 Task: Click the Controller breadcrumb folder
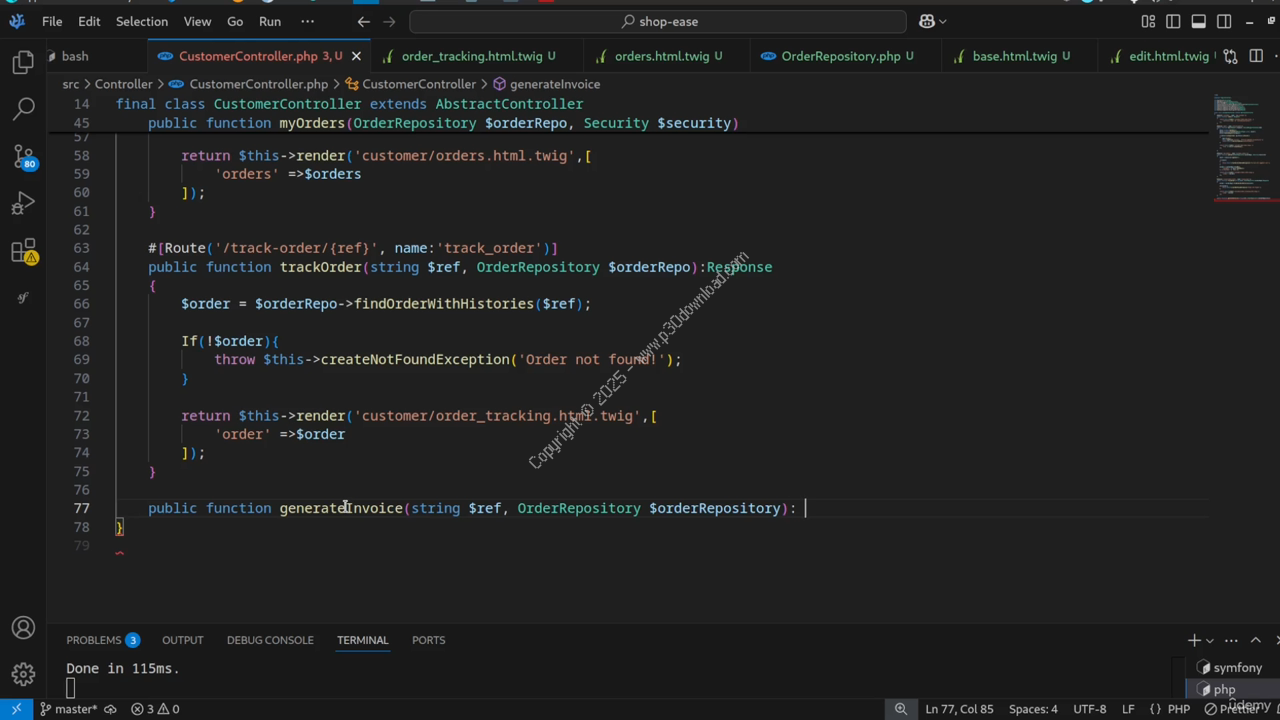pos(123,84)
